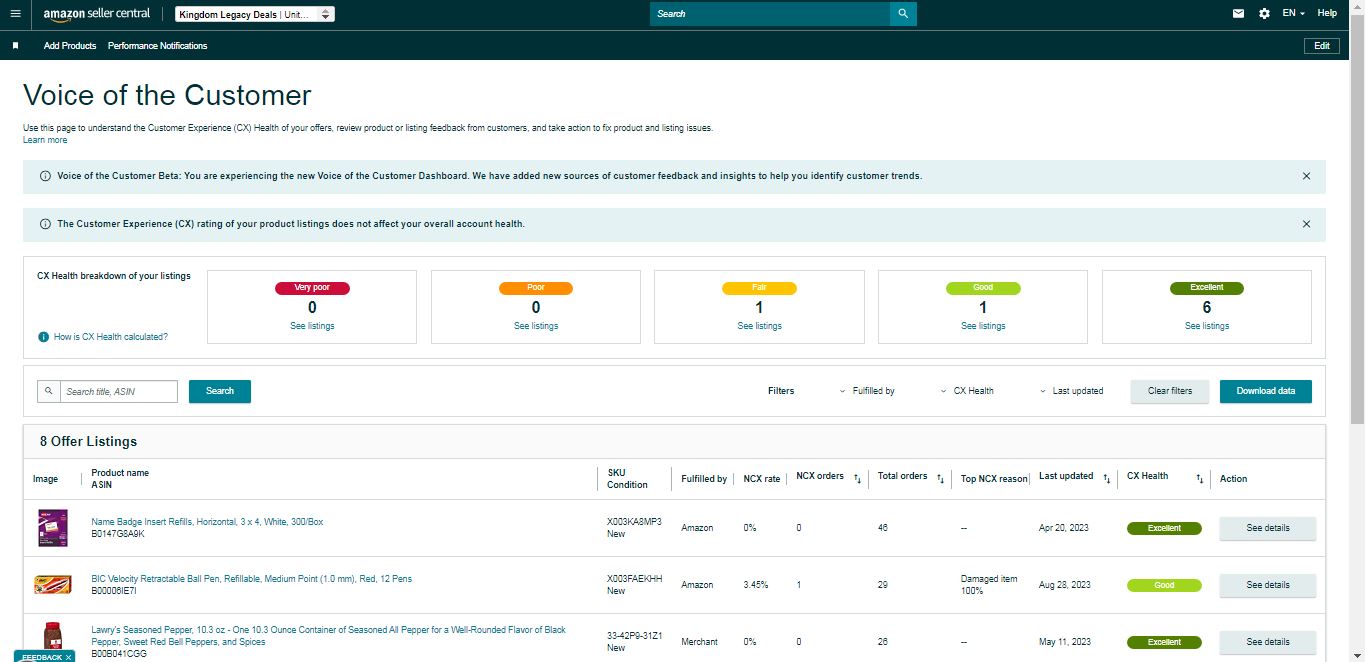Image resolution: width=1365 pixels, height=662 pixels.
Task: Click the Download data button
Action: pos(1266,391)
